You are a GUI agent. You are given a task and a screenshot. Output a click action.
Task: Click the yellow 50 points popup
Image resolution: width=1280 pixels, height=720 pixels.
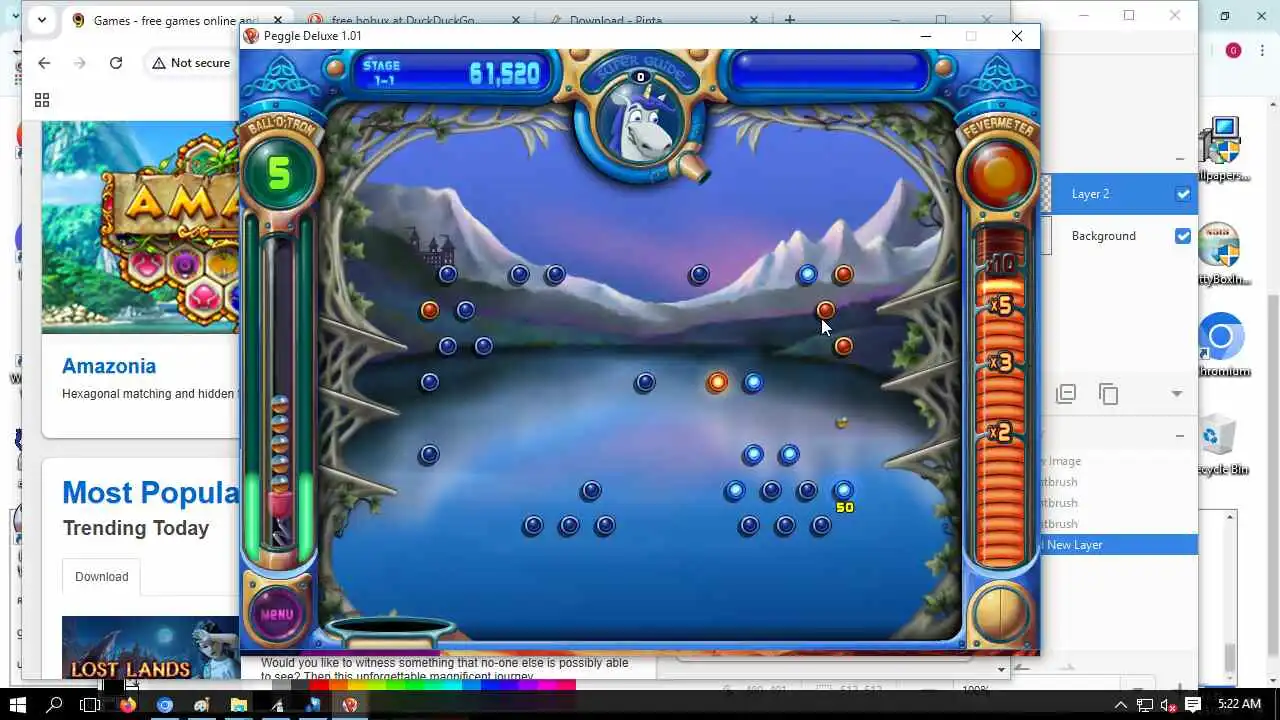point(845,508)
